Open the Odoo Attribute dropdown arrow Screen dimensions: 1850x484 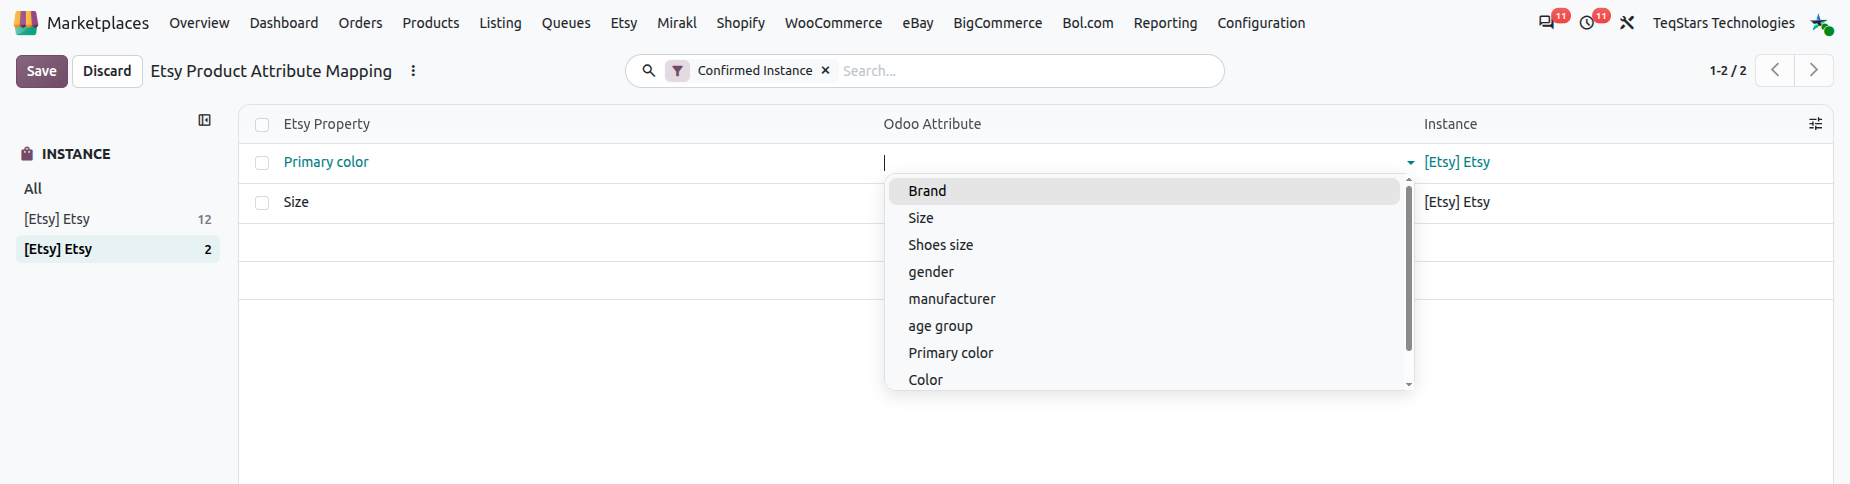(x=1410, y=163)
